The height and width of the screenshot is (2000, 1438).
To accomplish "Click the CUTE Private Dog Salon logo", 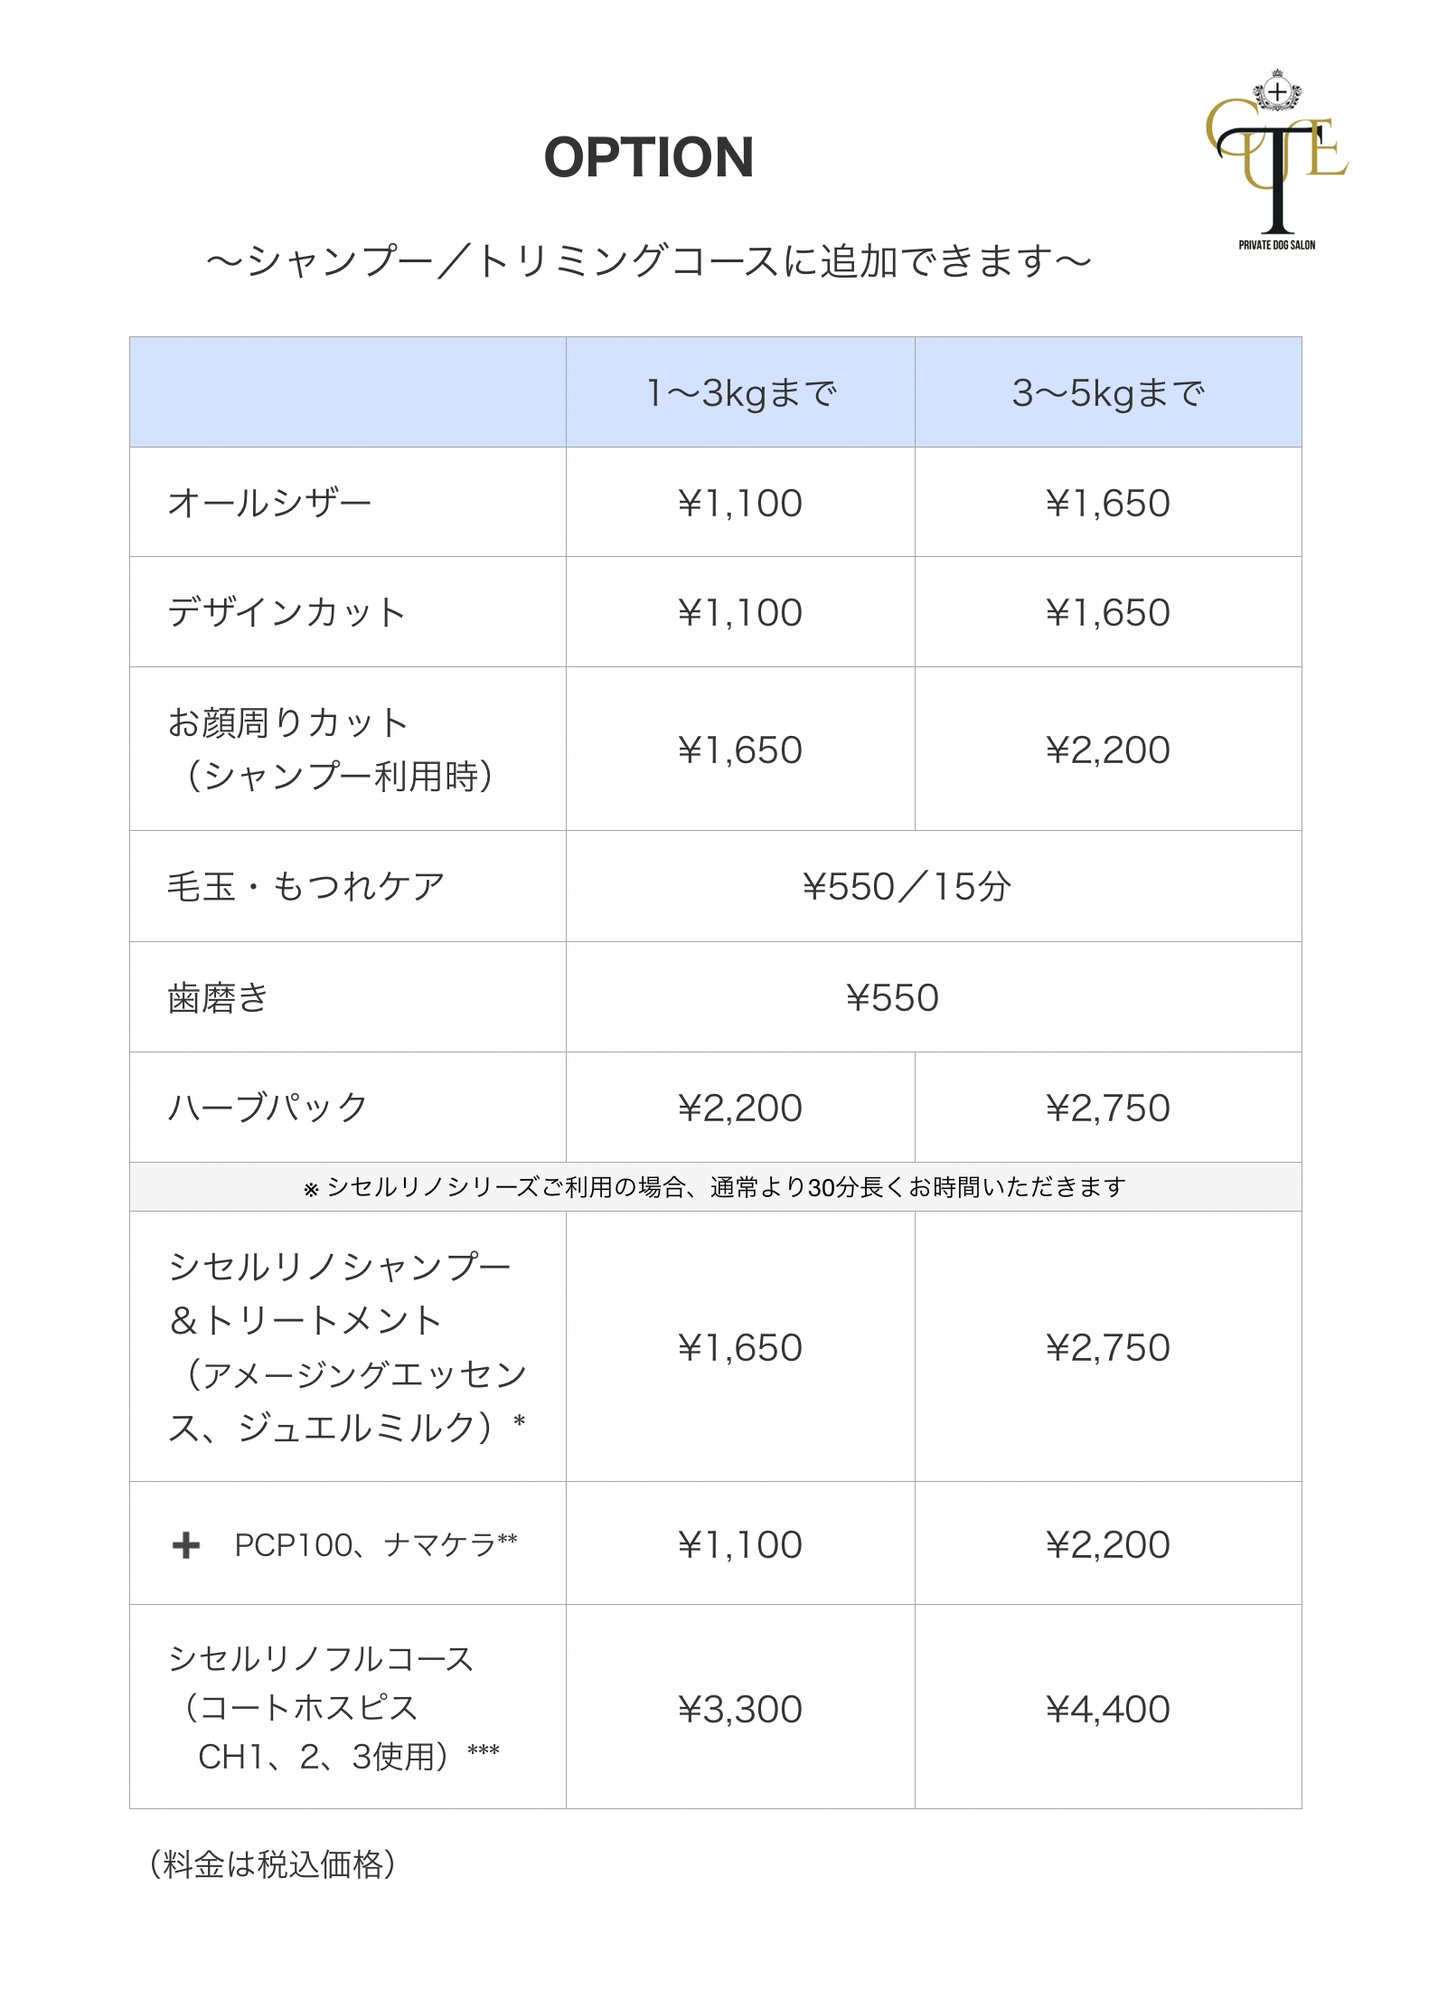I will (x=1277, y=159).
